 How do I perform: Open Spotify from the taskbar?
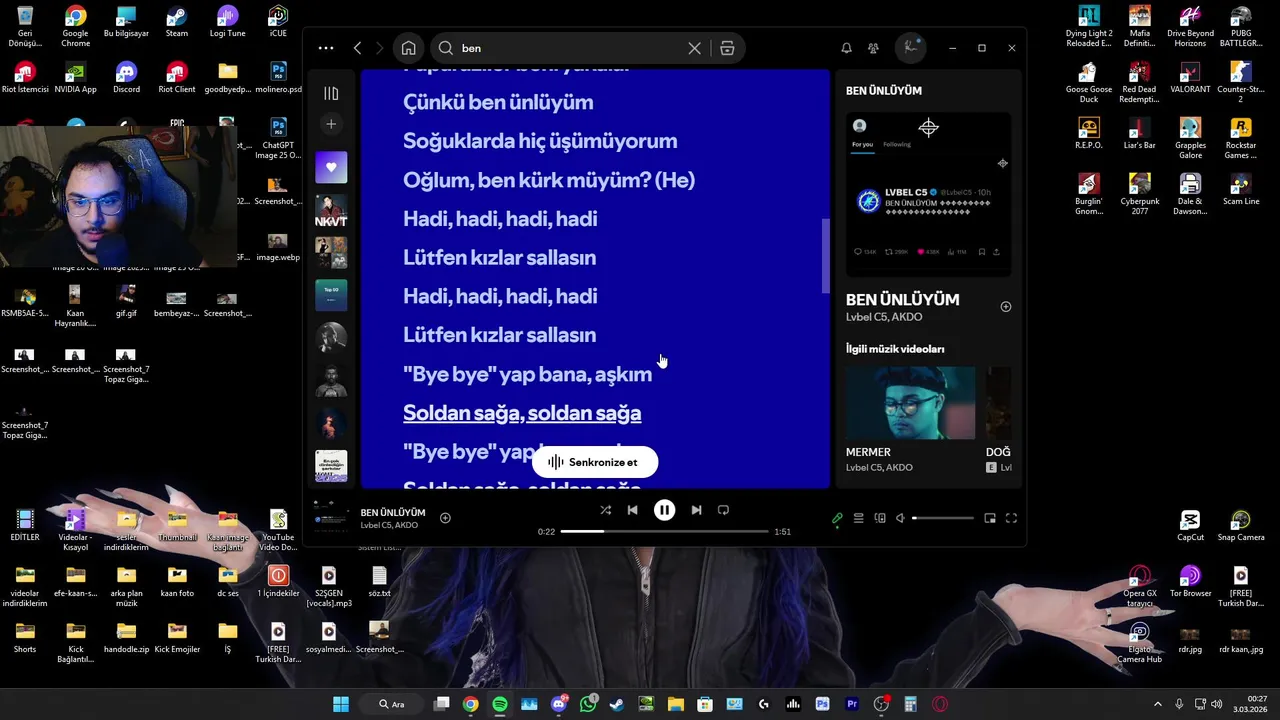[500, 704]
